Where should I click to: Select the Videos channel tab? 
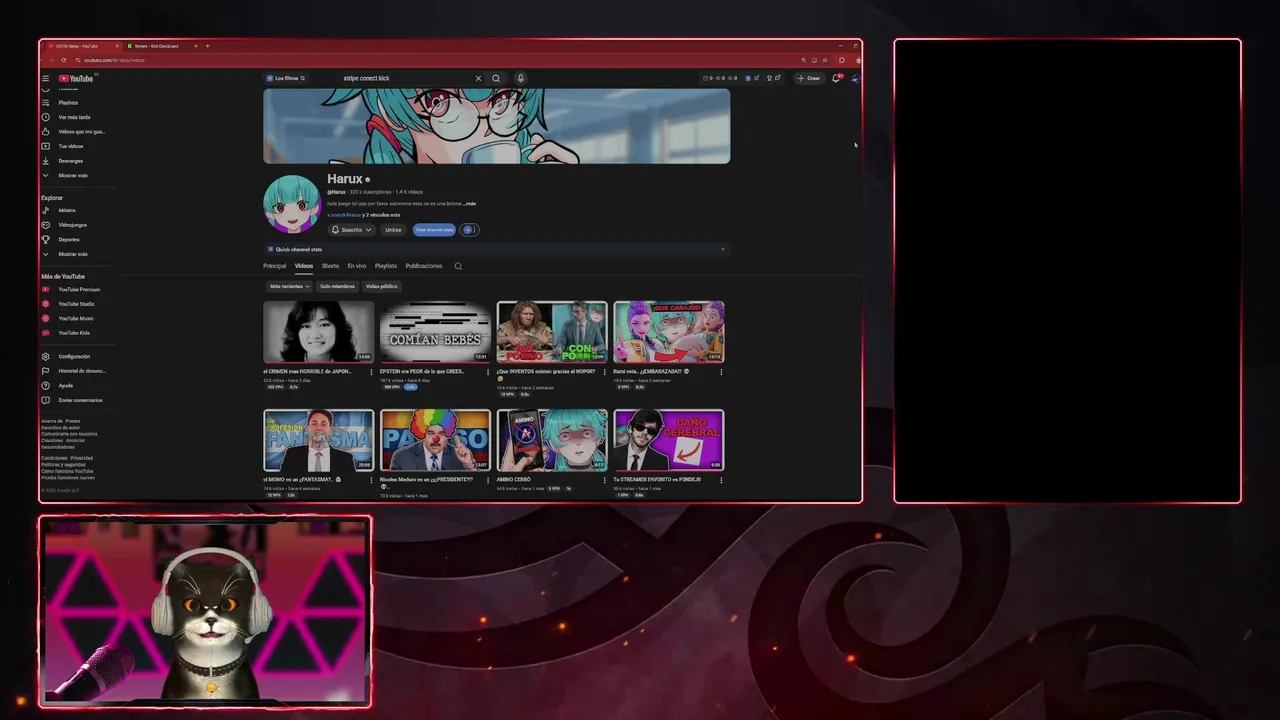click(304, 266)
